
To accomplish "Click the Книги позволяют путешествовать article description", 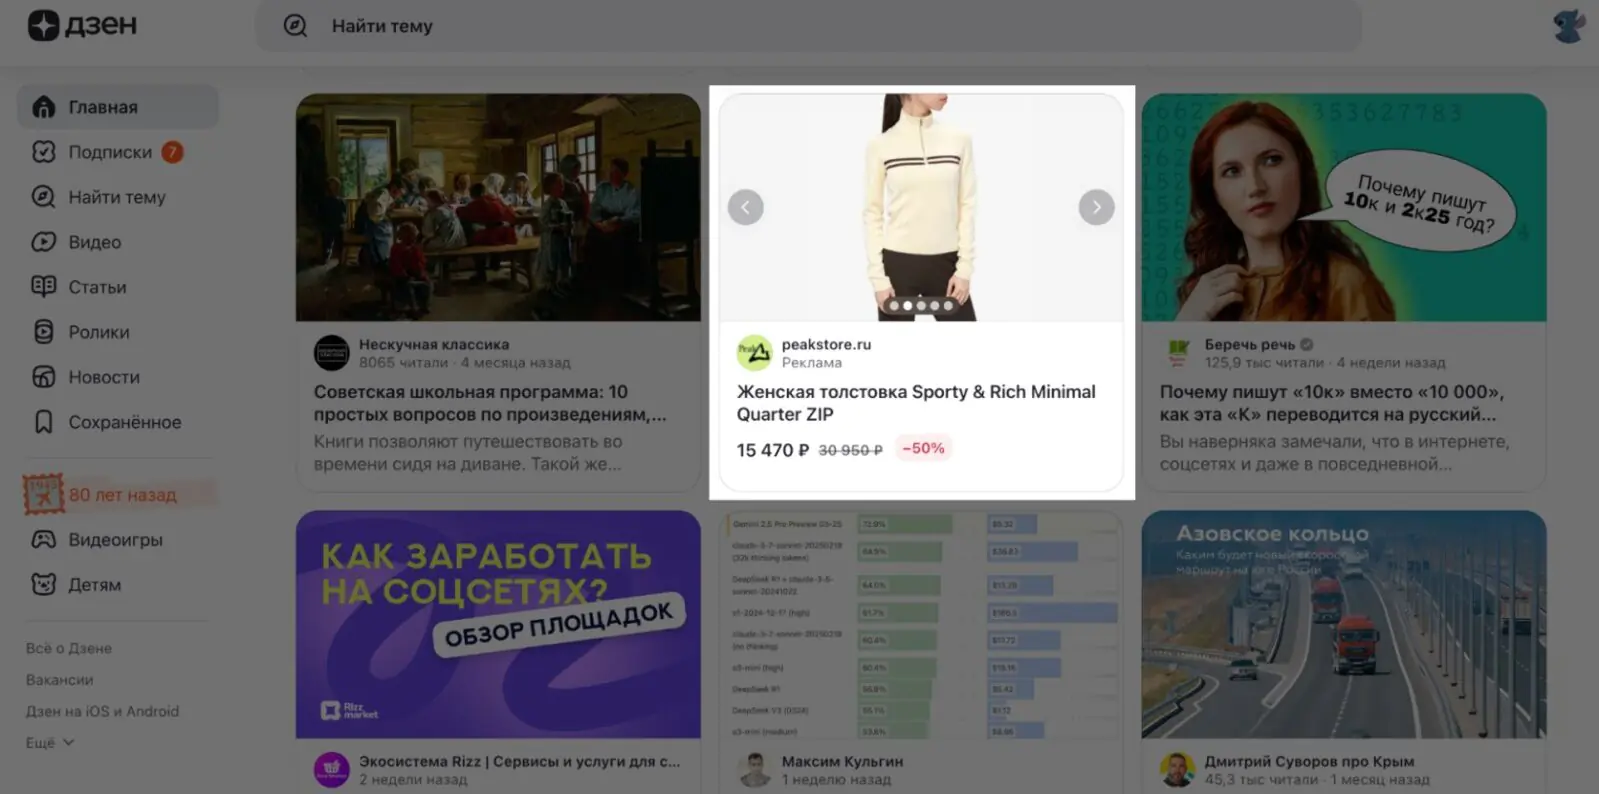I will click(468, 453).
